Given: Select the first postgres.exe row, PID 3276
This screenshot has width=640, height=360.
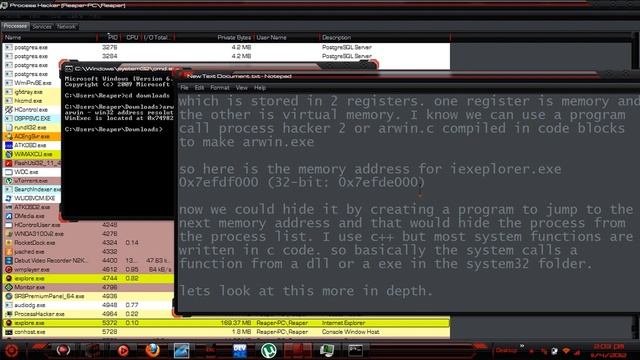Looking at the screenshot, I should click(227, 47).
